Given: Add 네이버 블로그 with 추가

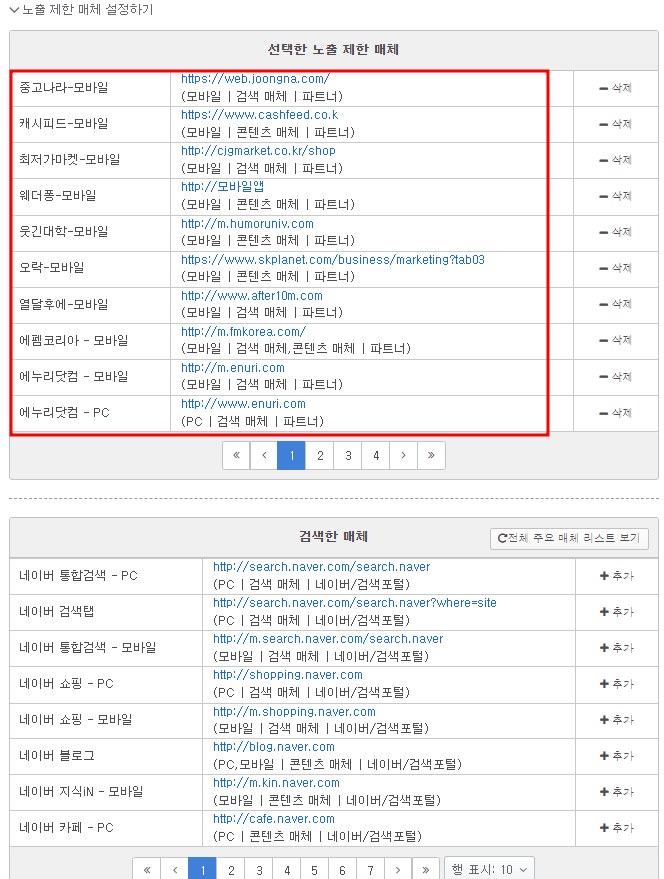Looking at the screenshot, I should pos(616,756).
